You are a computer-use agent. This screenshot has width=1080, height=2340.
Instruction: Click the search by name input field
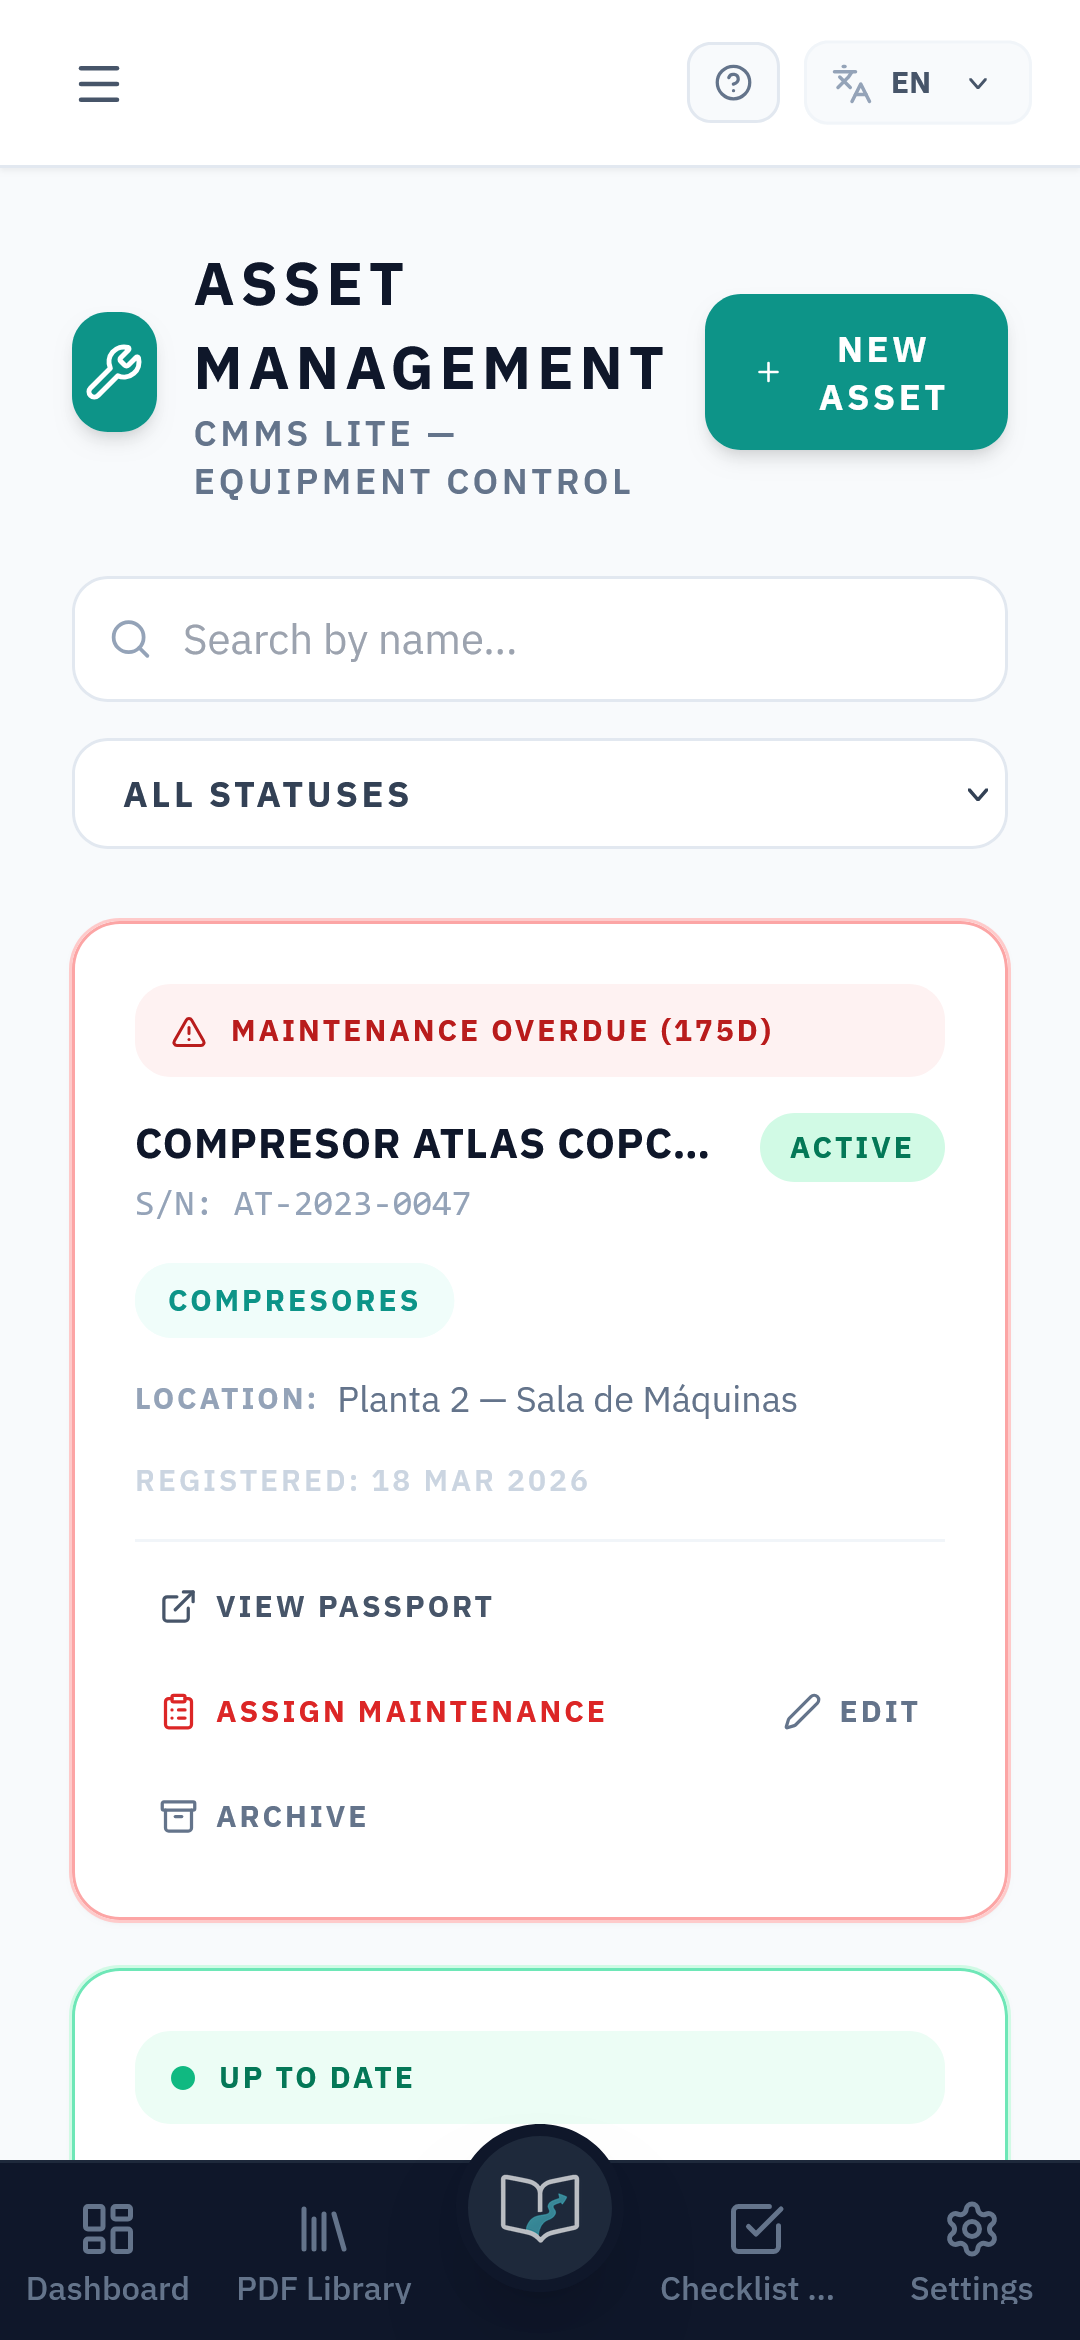tap(540, 639)
